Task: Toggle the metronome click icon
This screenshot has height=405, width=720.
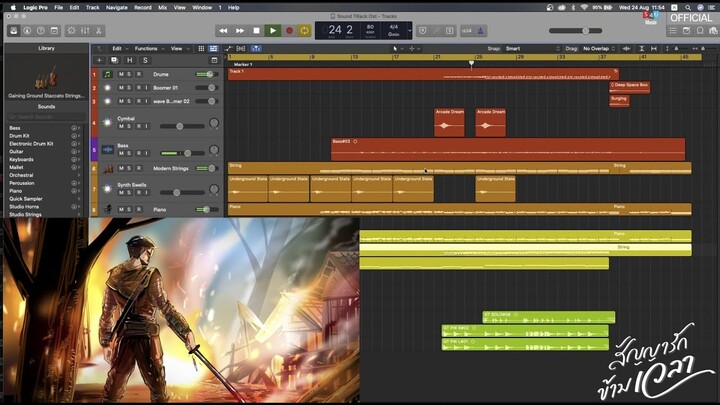Action: tap(480, 31)
